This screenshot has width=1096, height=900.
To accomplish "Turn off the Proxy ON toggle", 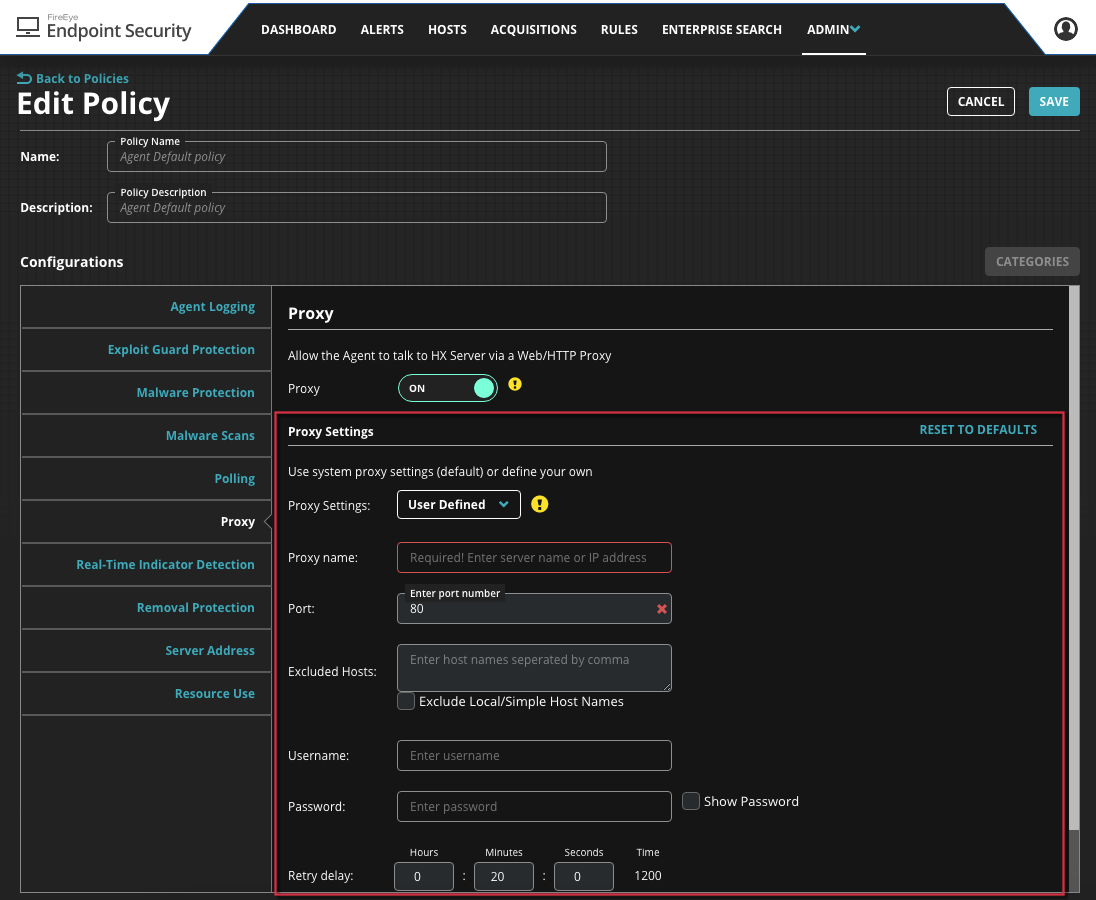I will [x=448, y=388].
